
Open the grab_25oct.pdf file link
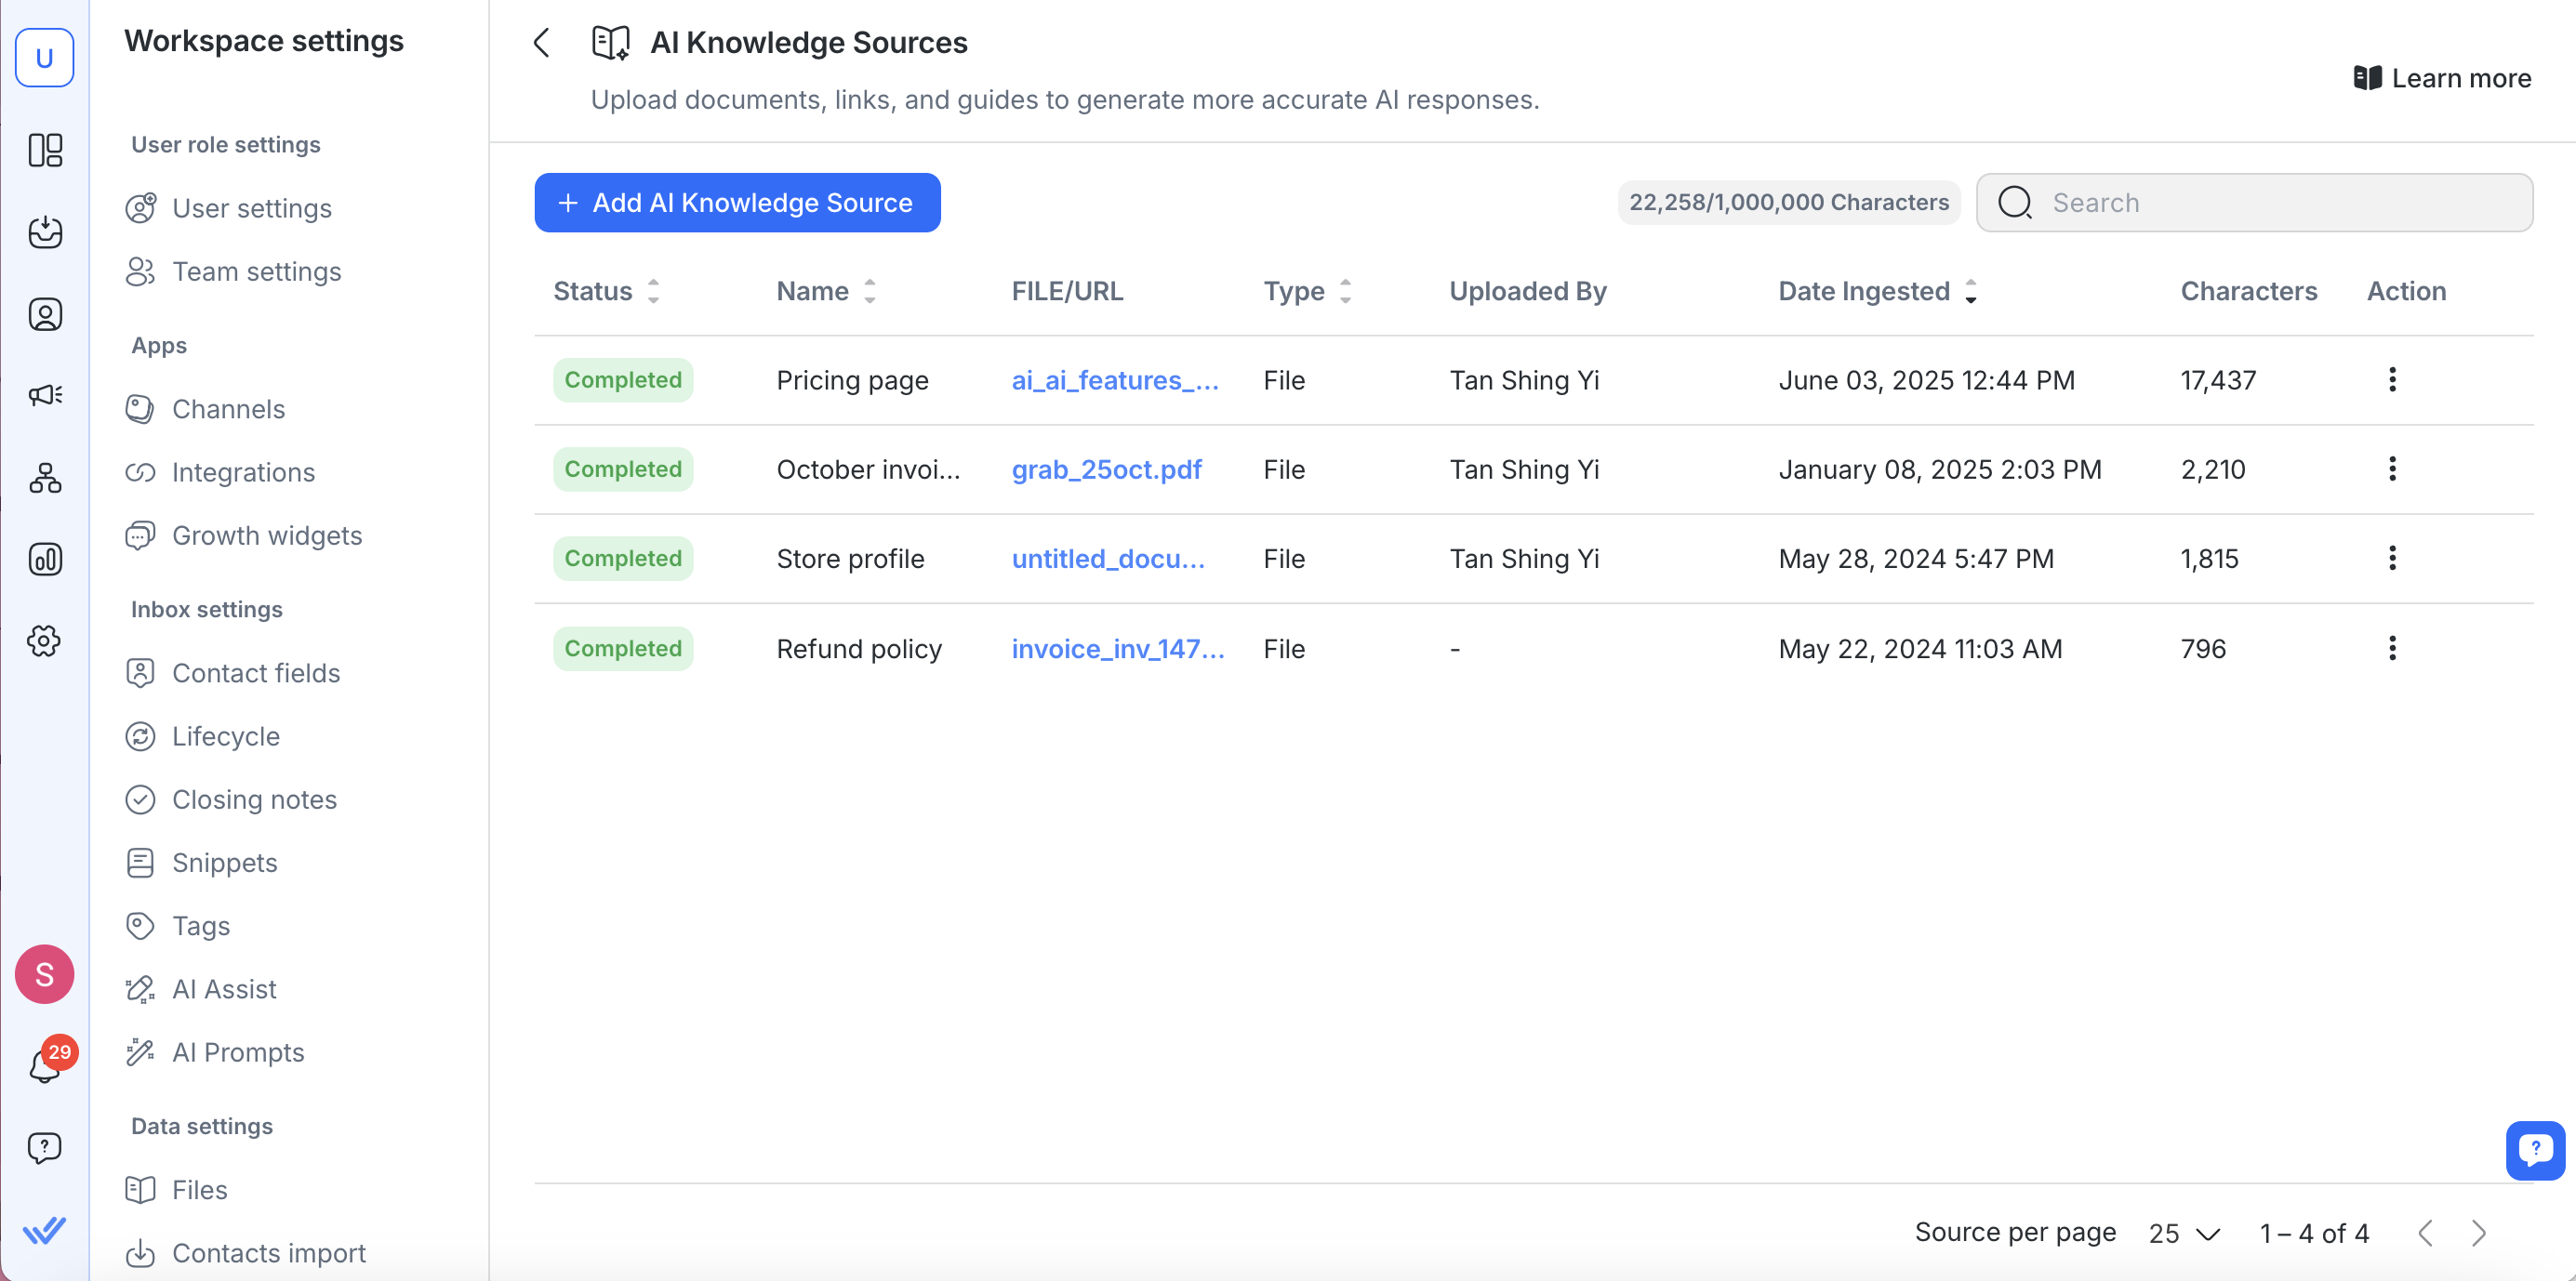pyautogui.click(x=1106, y=469)
